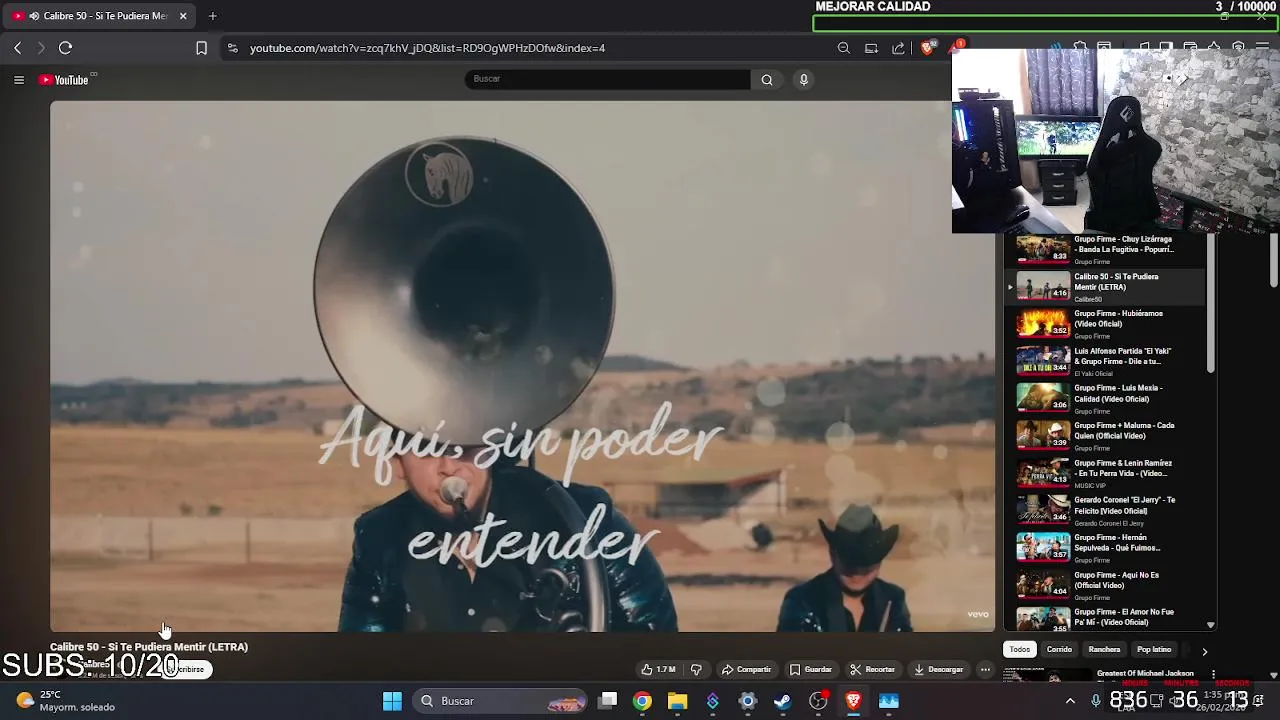This screenshot has height=720, width=1280.
Task: Go to the YouTube home logo
Action: [64, 80]
